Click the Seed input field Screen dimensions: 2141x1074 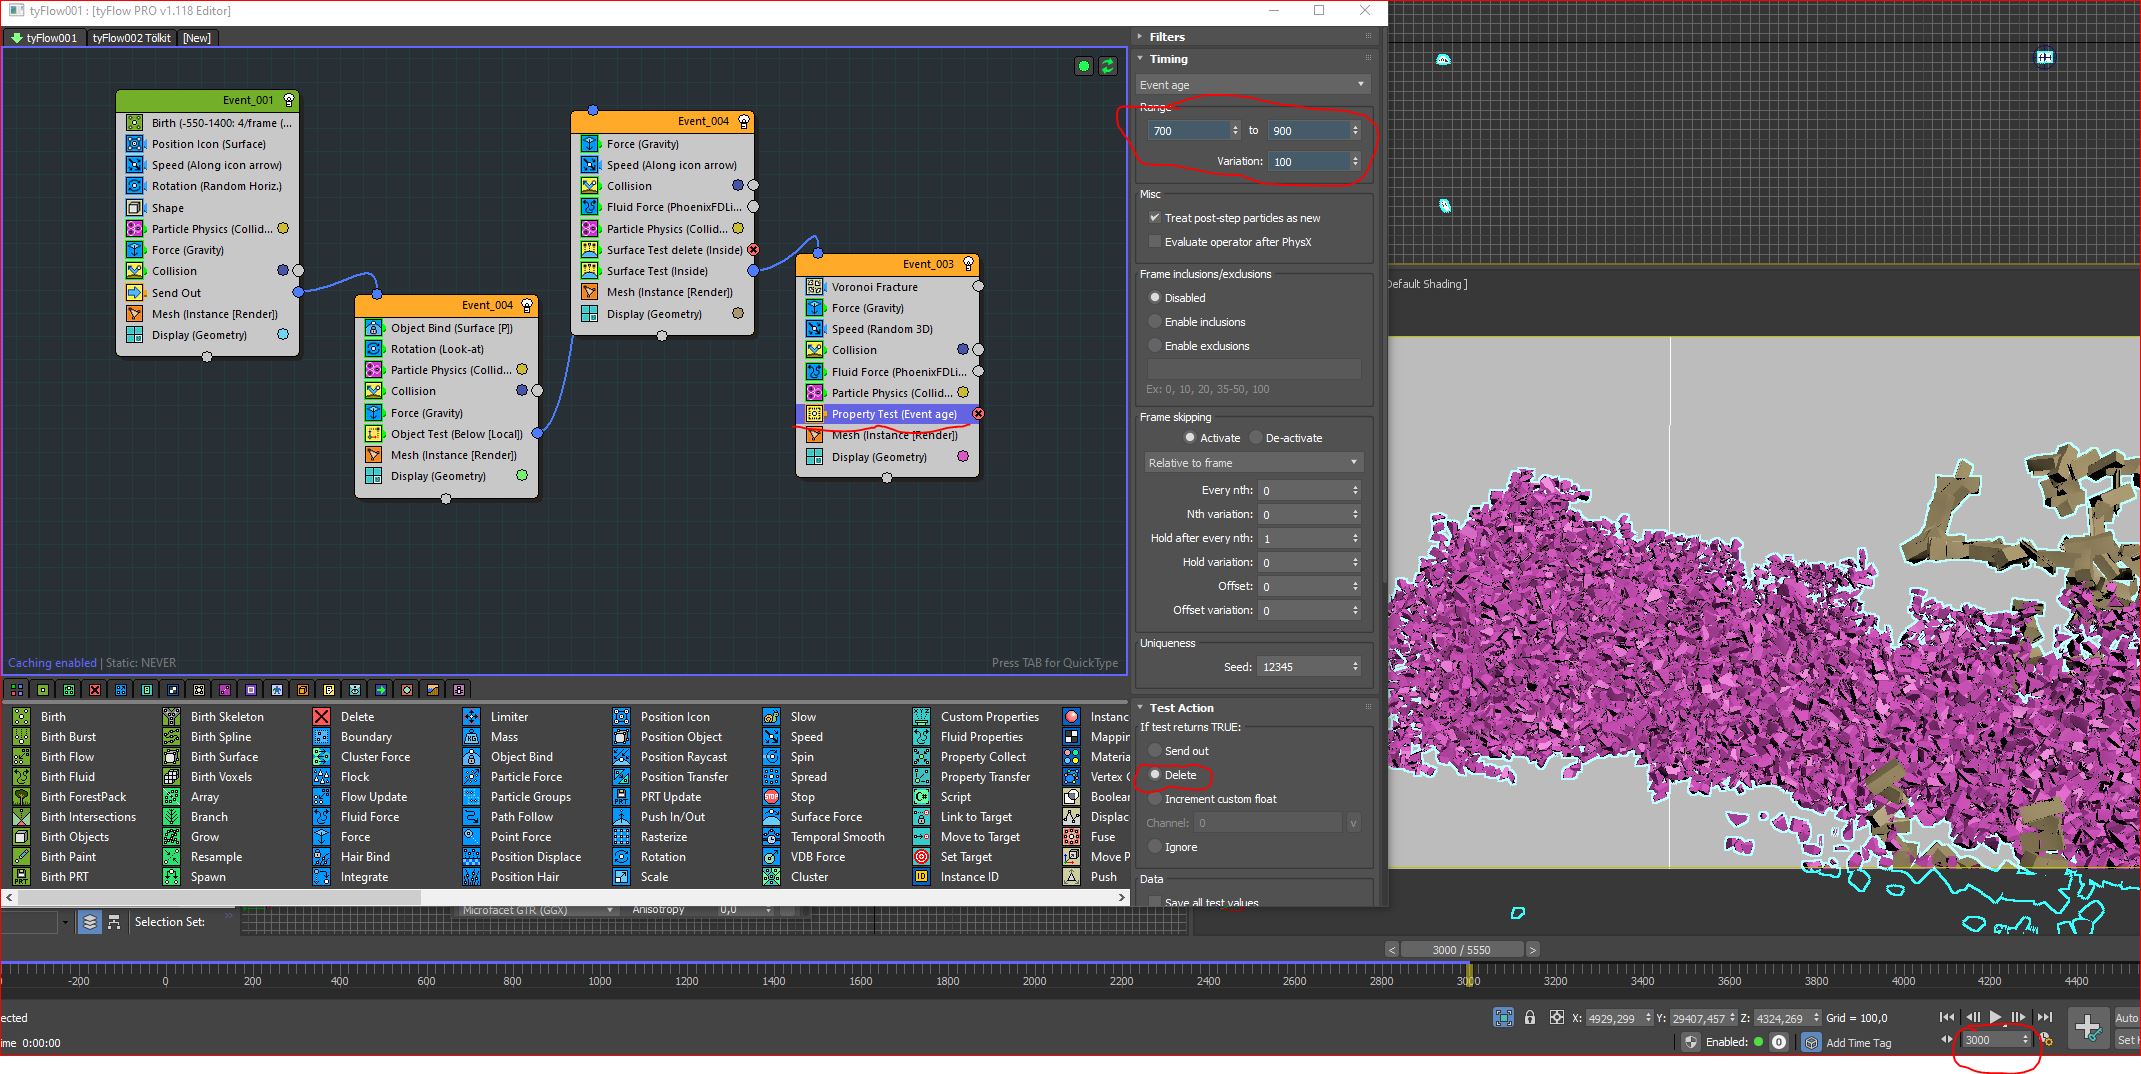[1303, 667]
